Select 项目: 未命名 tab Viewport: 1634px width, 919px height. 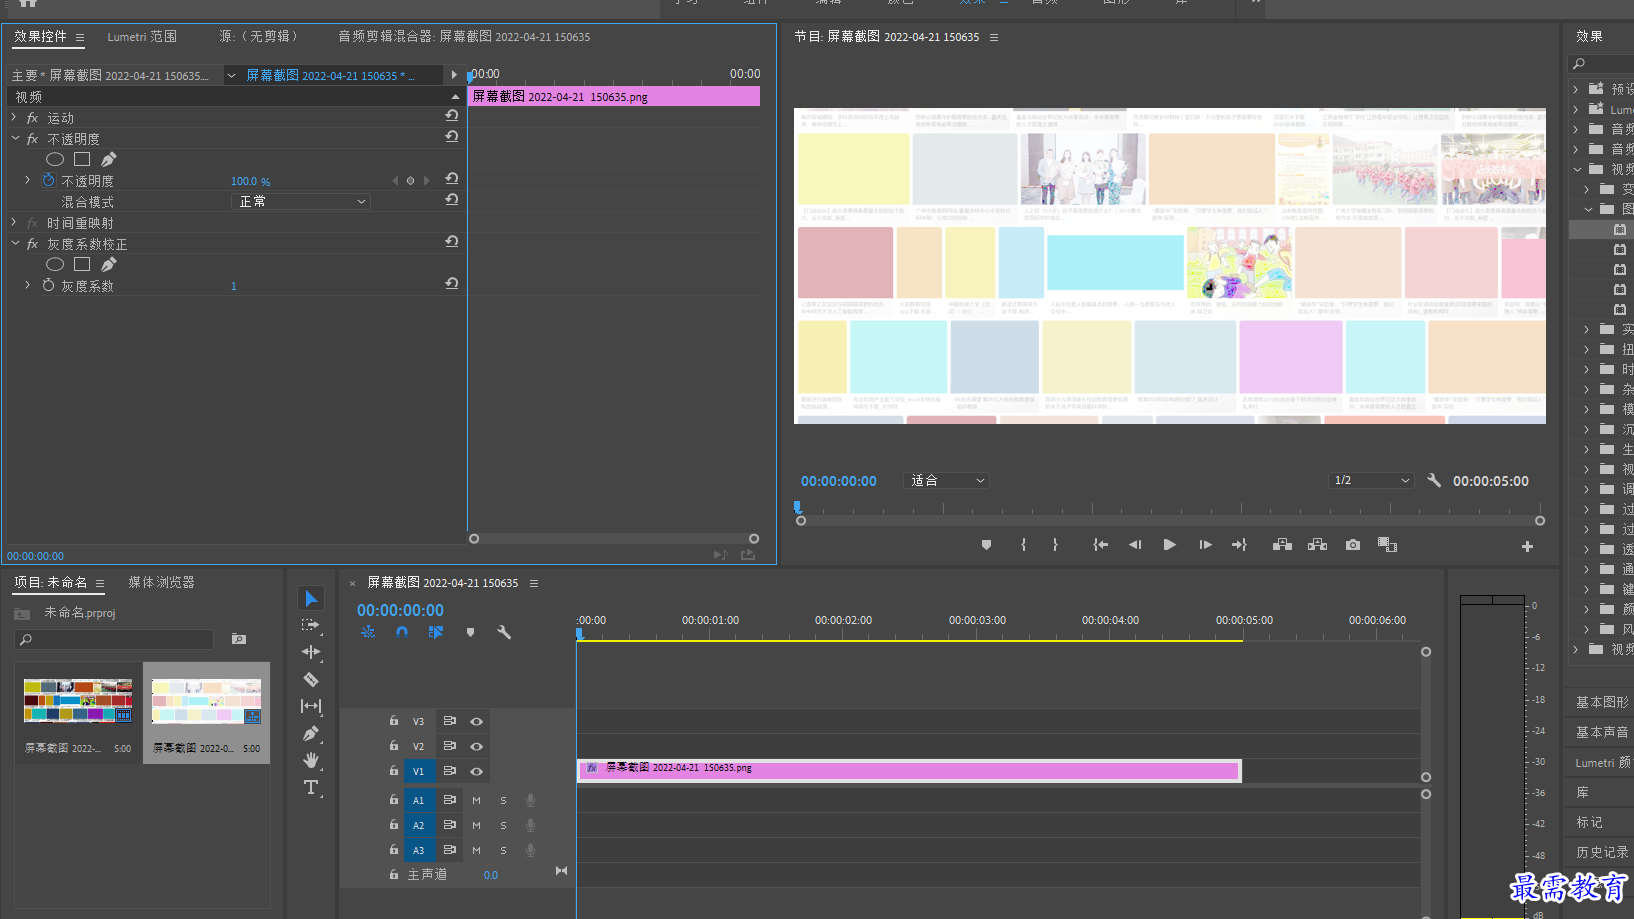(51, 582)
